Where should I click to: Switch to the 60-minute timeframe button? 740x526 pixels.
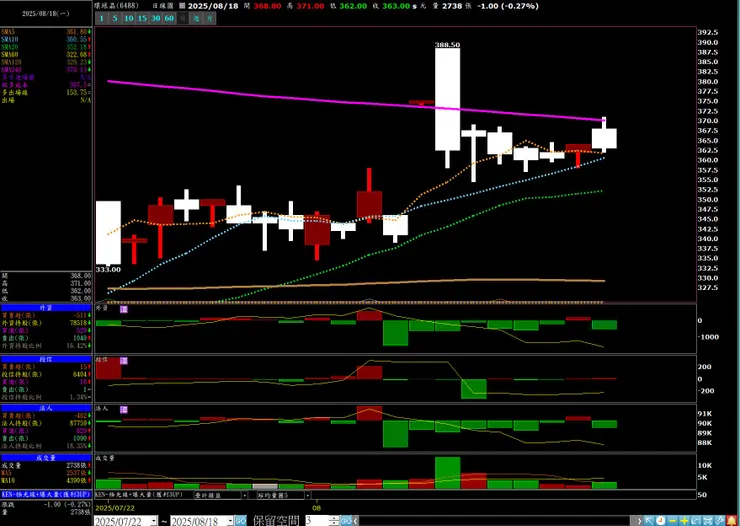pyautogui.click(x=169, y=18)
